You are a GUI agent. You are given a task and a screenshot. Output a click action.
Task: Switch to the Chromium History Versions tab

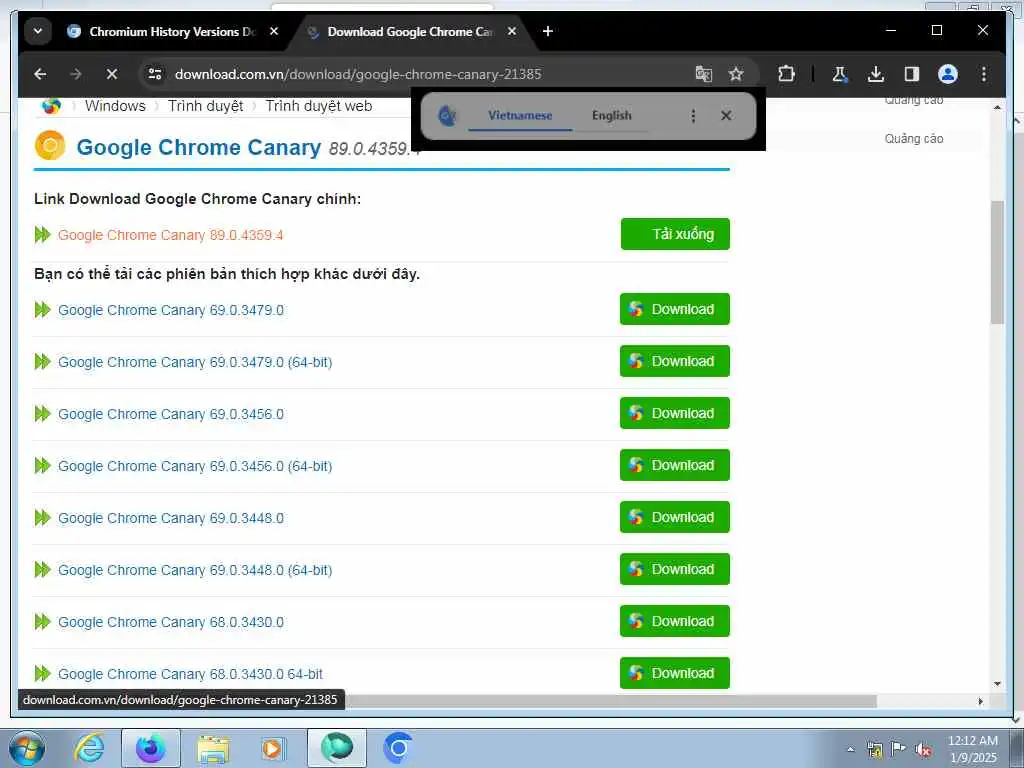[173, 31]
